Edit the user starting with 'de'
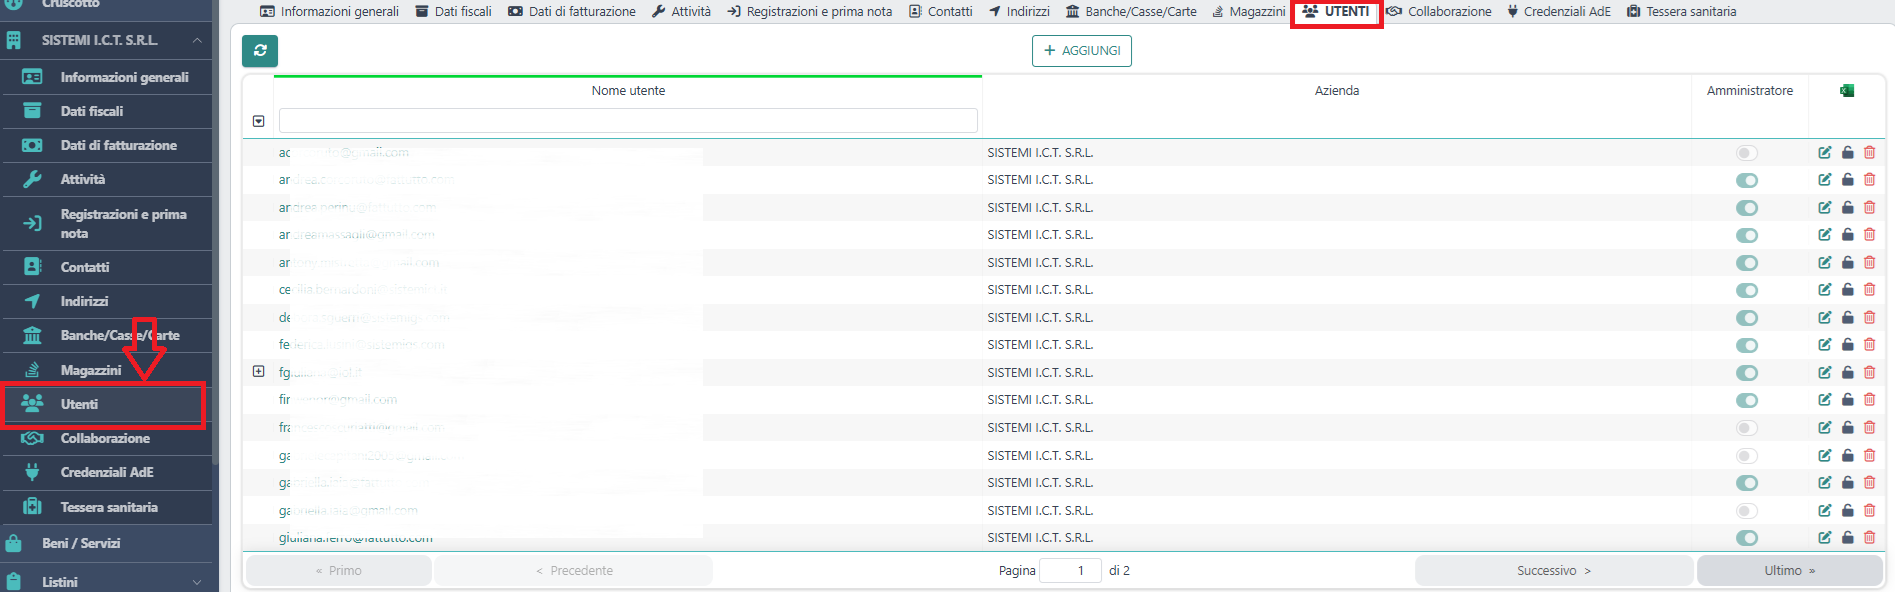The image size is (1895, 592). pyautogui.click(x=1825, y=318)
